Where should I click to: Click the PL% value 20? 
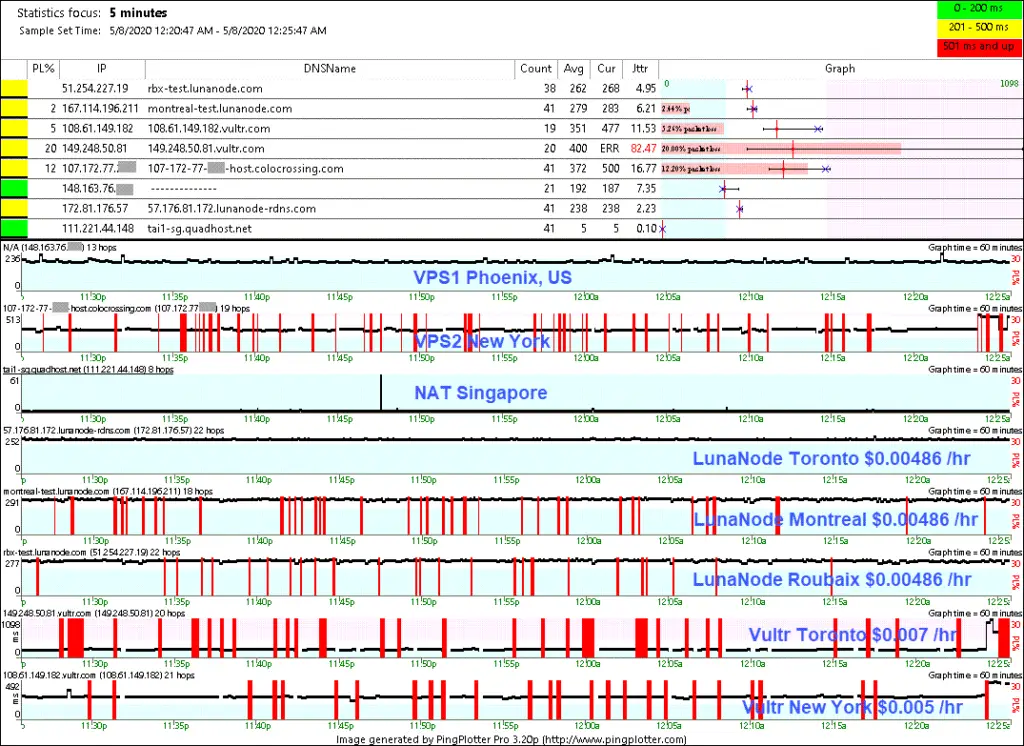pos(51,149)
